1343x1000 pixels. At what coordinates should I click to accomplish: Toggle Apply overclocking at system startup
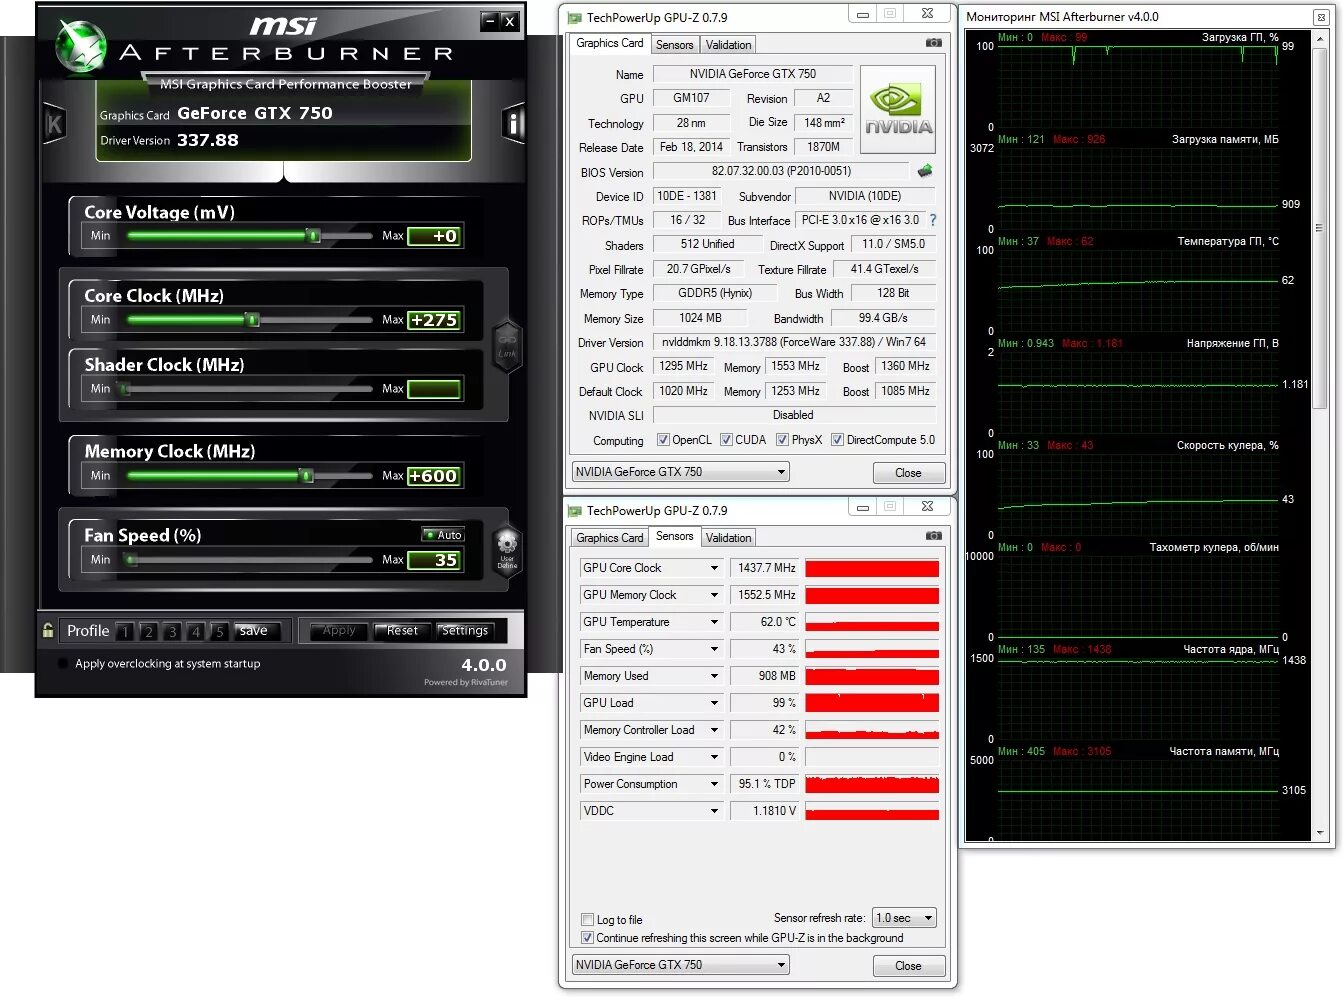[64, 664]
